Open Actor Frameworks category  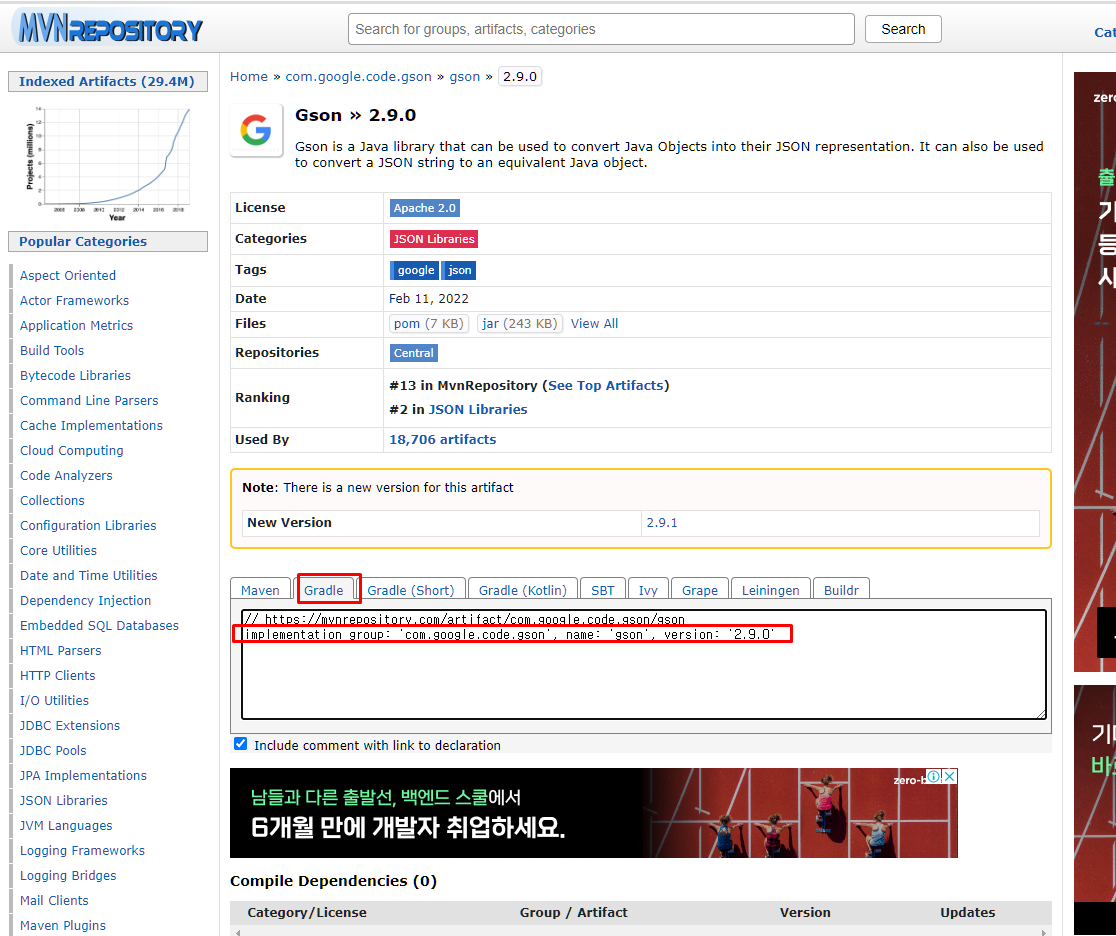(74, 300)
